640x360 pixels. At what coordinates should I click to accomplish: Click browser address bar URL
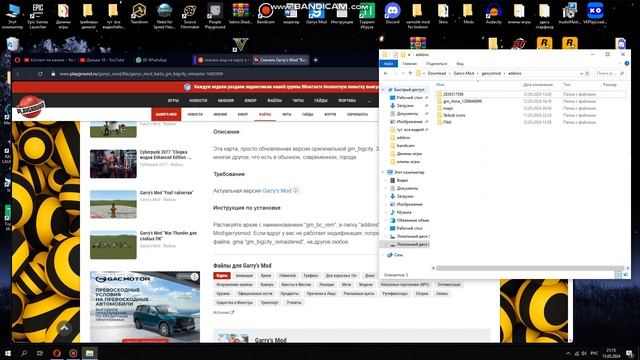point(141,74)
